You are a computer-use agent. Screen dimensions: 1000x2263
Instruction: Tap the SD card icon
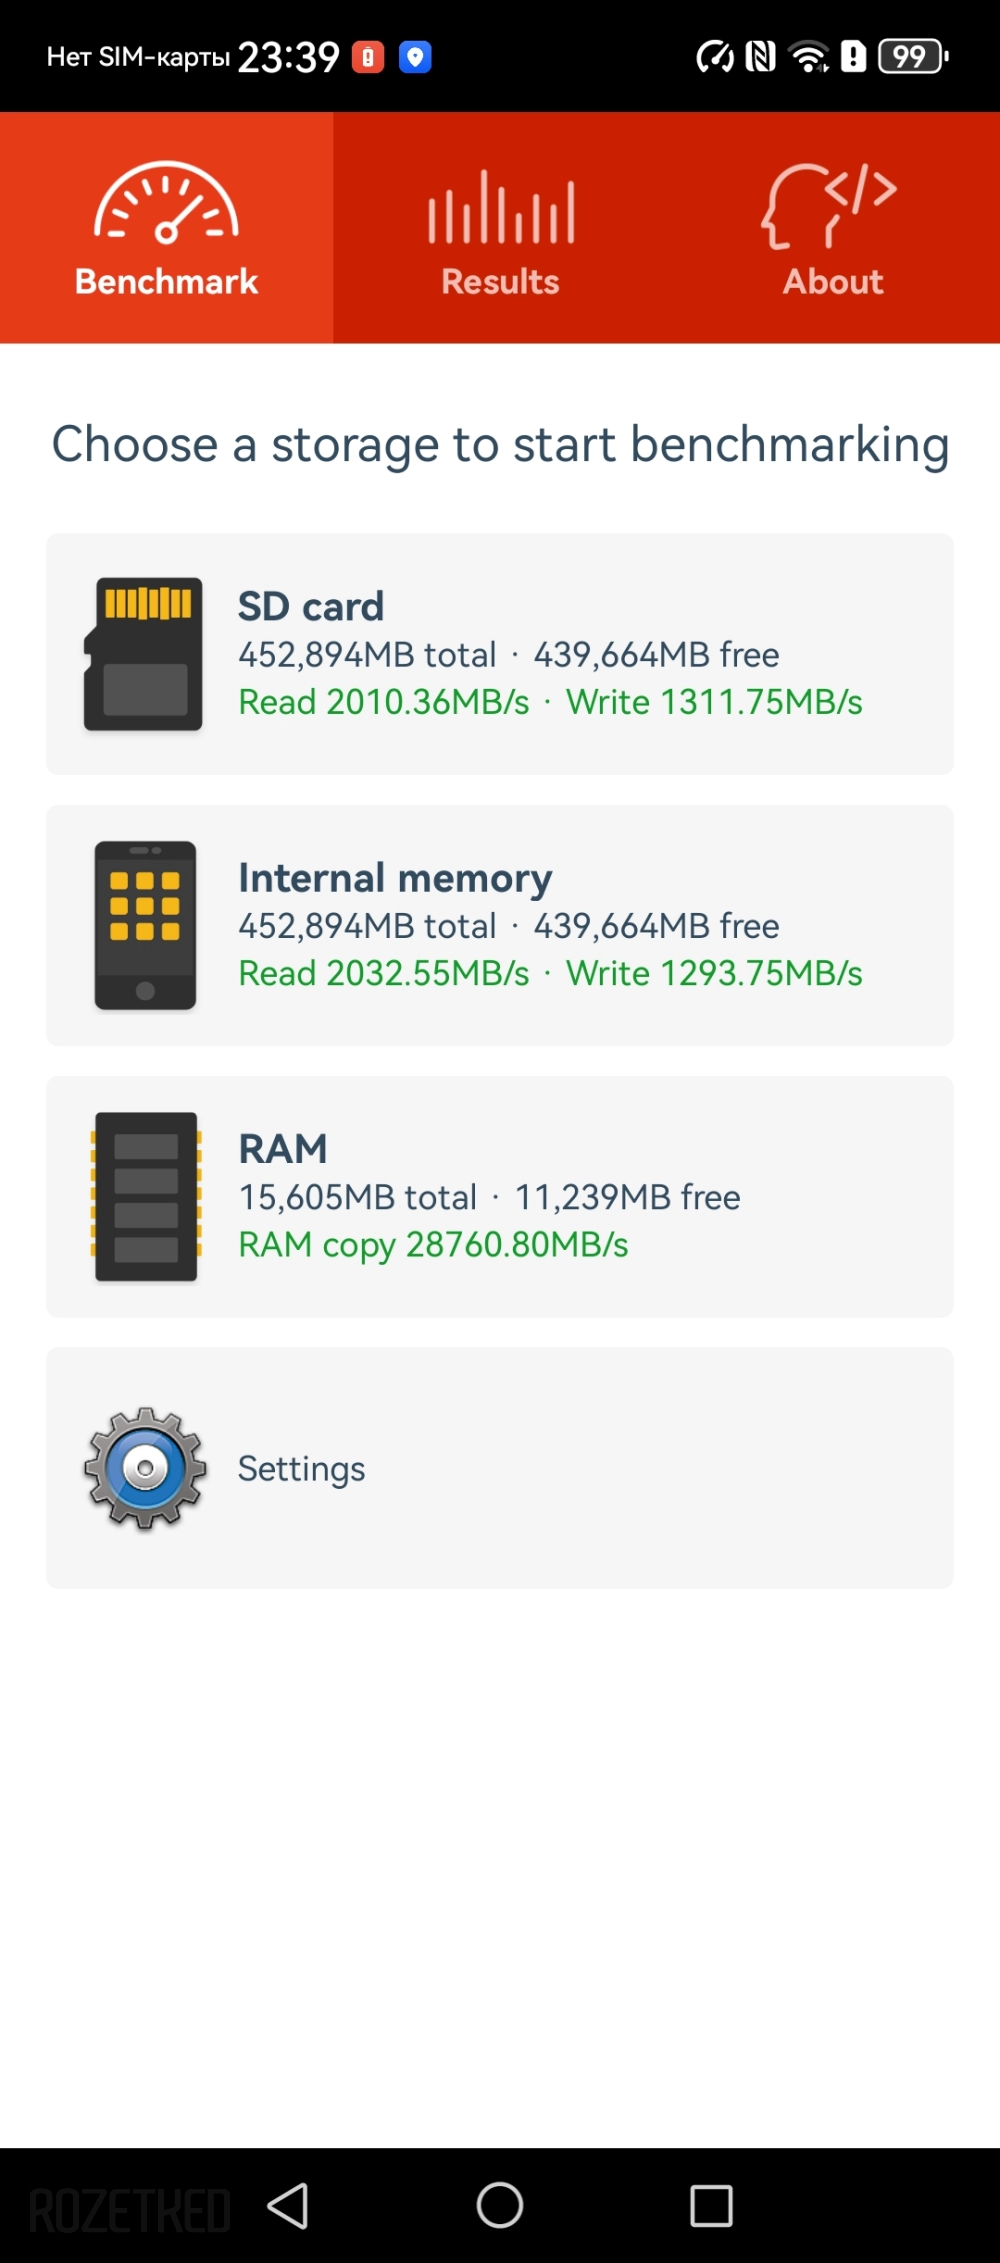(x=144, y=654)
